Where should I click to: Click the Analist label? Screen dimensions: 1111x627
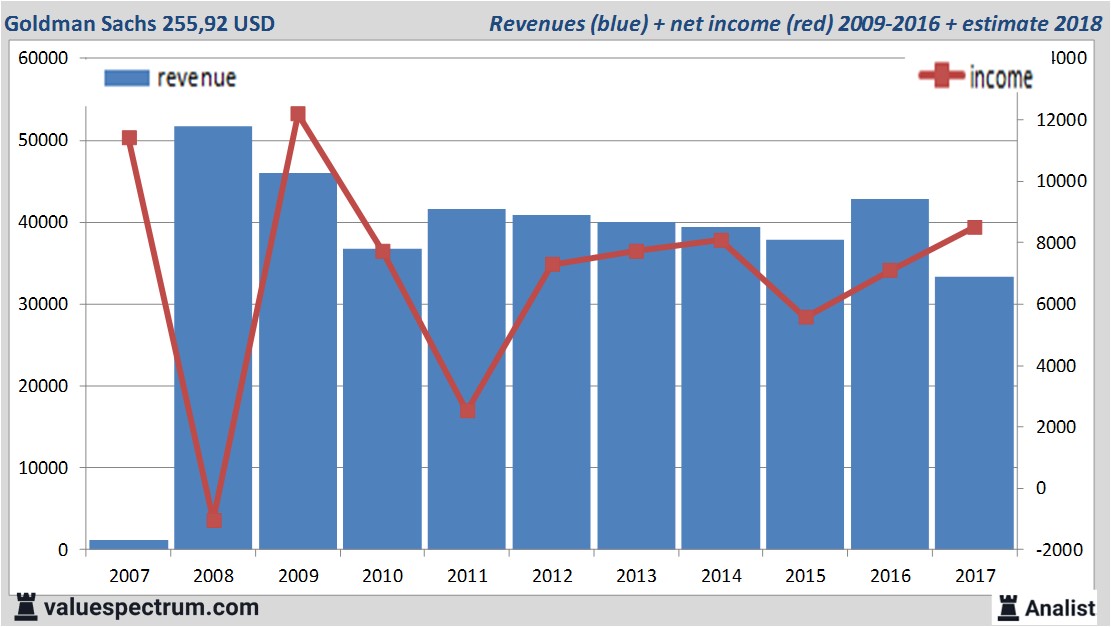[1060, 608]
